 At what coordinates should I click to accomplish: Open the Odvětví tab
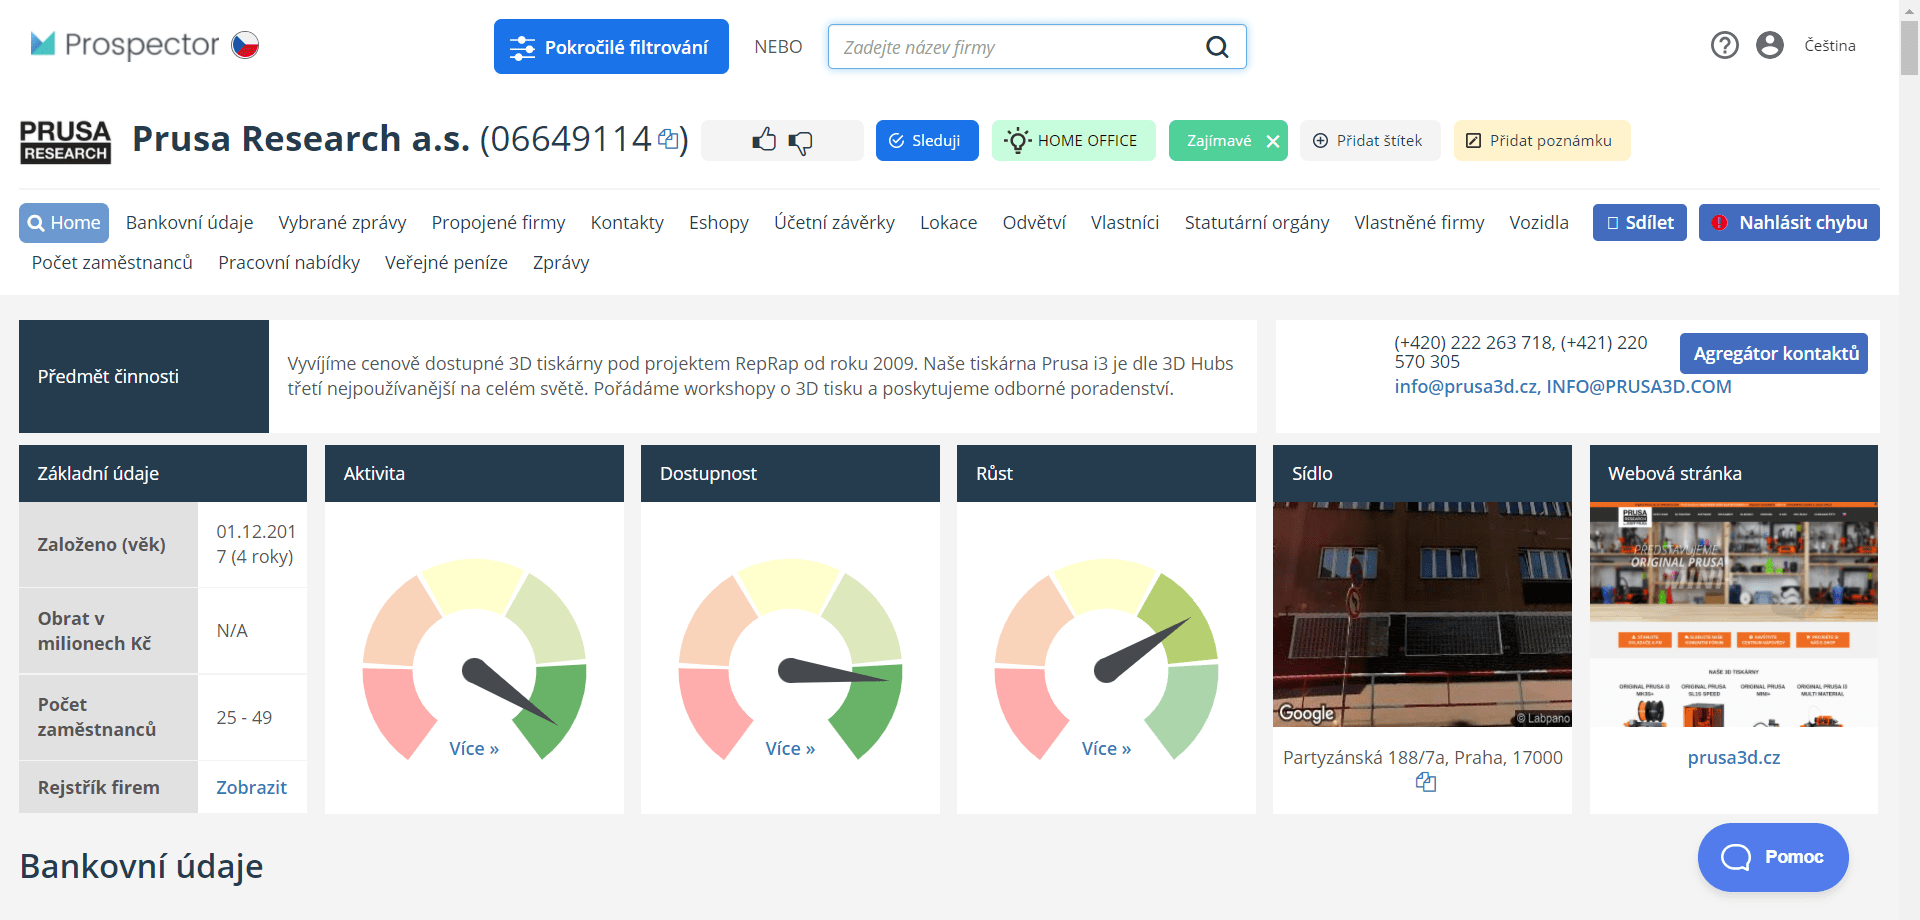click(x=1034, y=223)
